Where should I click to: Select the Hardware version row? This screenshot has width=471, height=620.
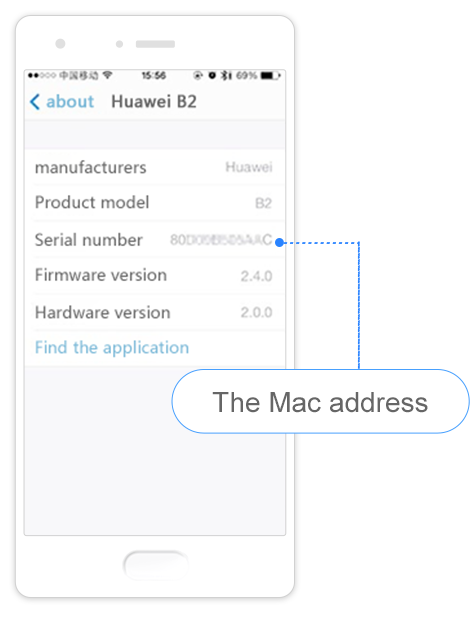(155, 312)
